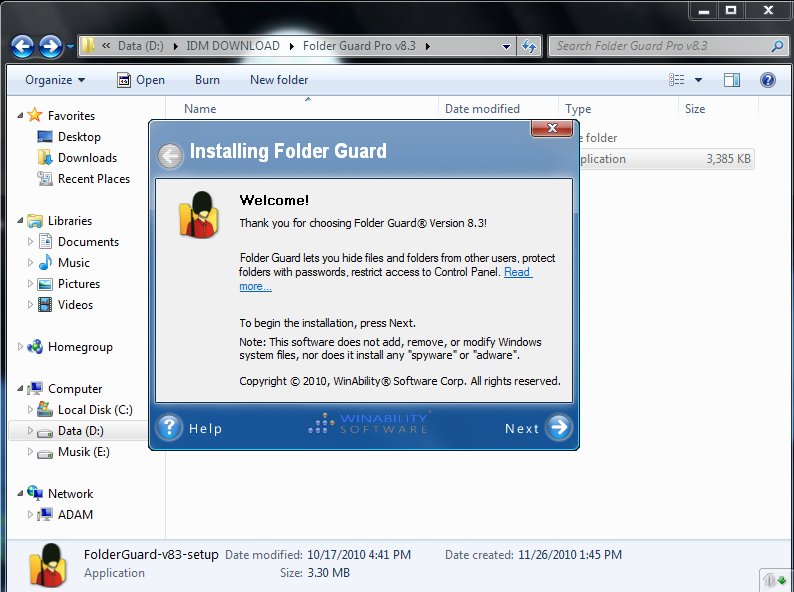Select Data (D:) drive in the tree
Image resolution: width=794 pixels, height=592 pixels.
pyautogui.click(x=81, y=431)
